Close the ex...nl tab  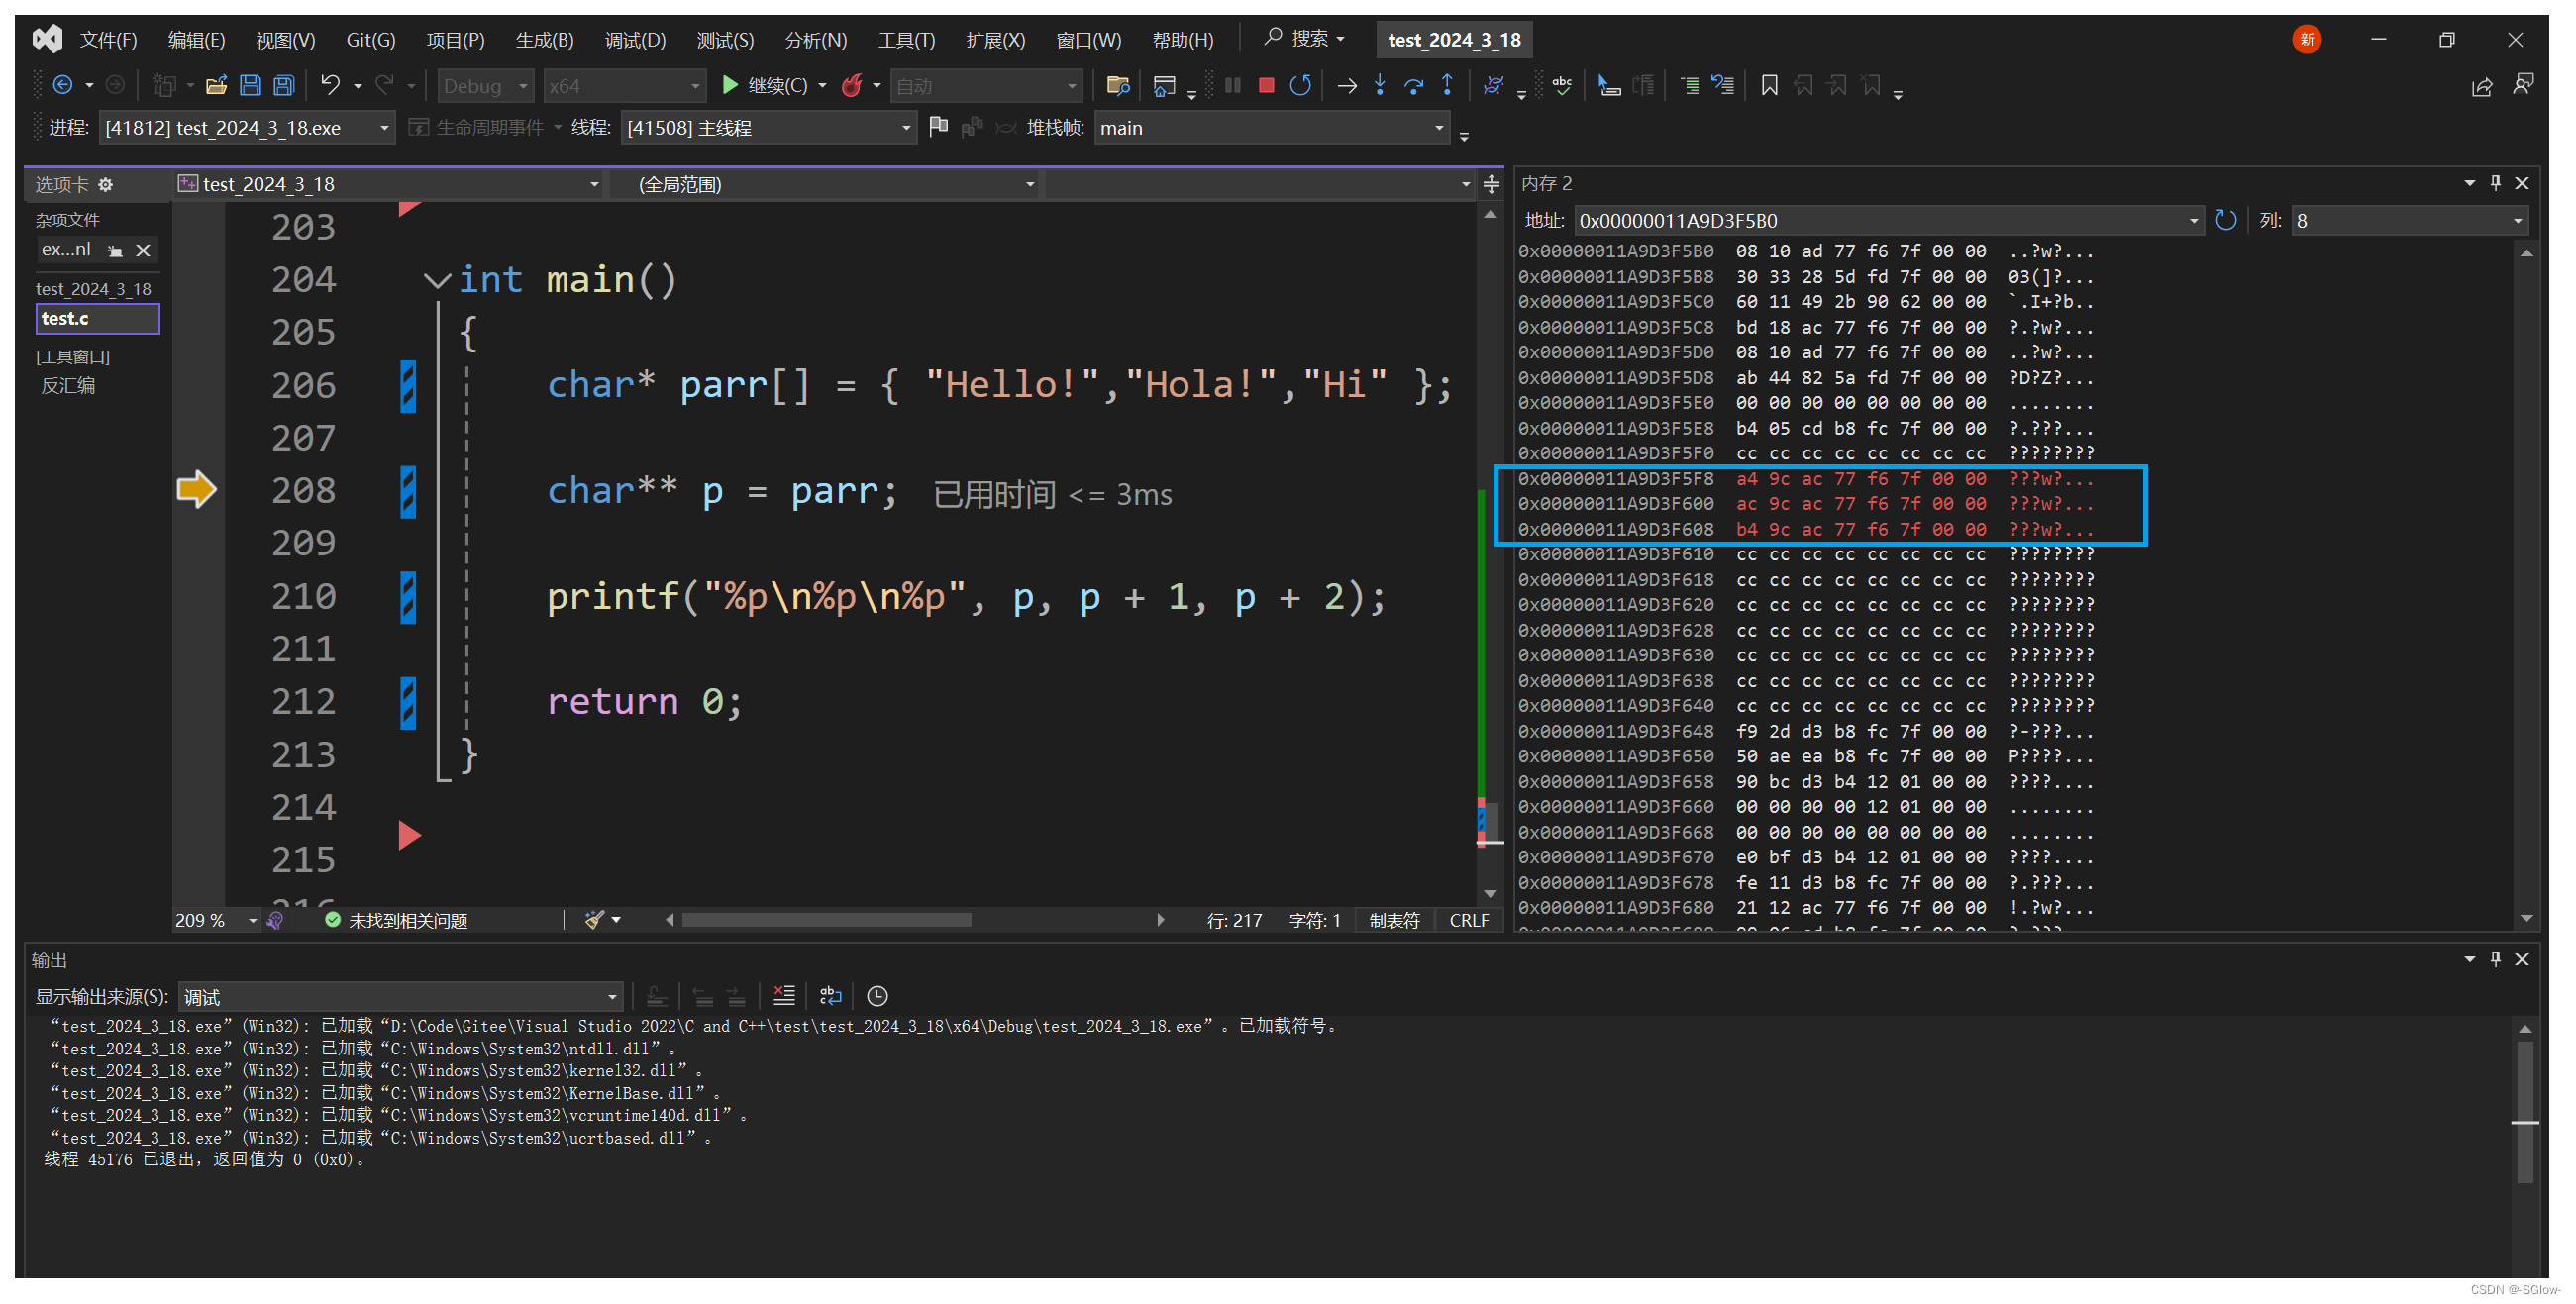click(143, 251)
